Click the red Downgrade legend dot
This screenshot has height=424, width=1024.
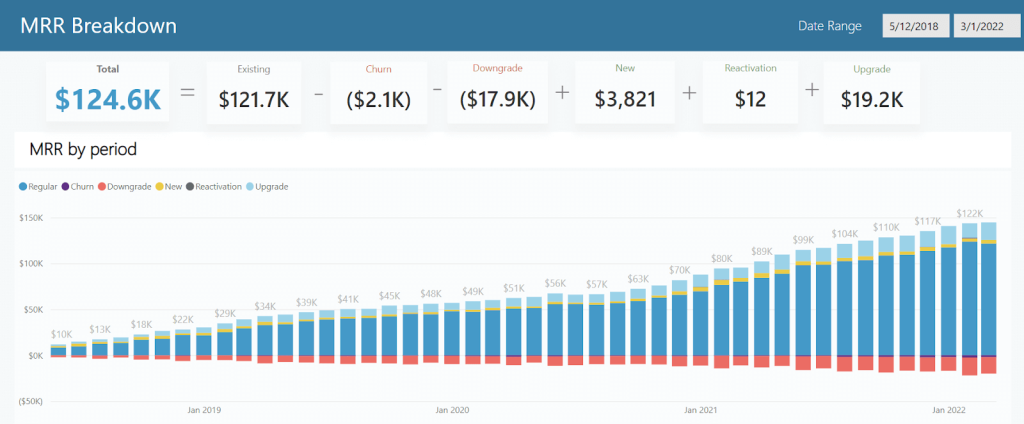[101, 187]
